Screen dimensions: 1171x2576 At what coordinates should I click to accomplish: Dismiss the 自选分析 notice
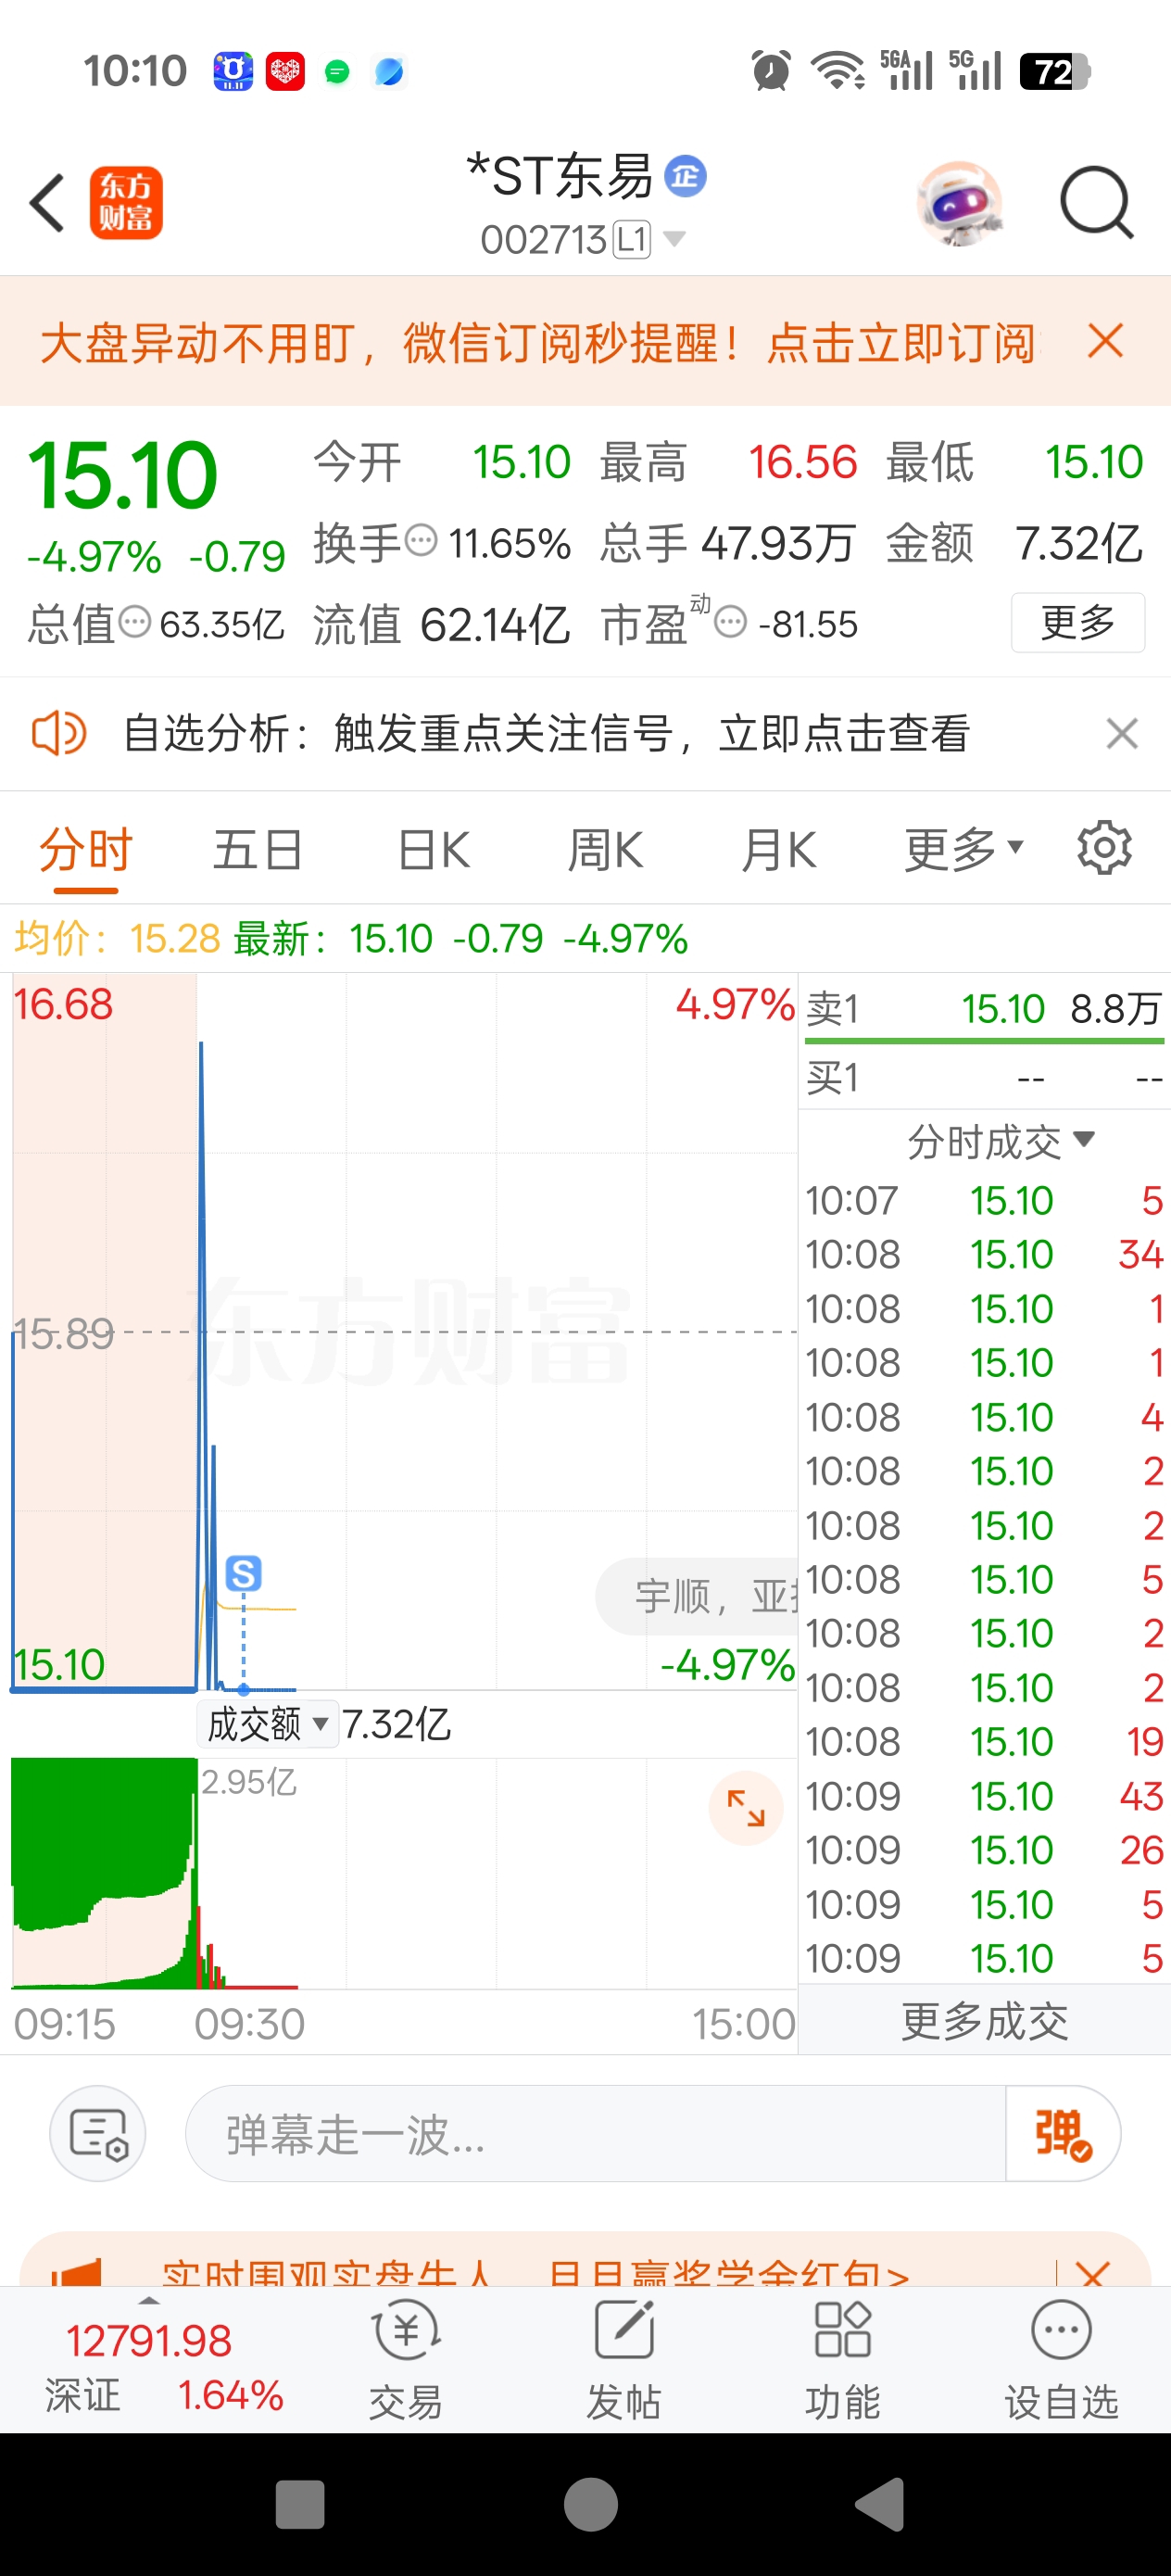click(x=1122, y=734)
